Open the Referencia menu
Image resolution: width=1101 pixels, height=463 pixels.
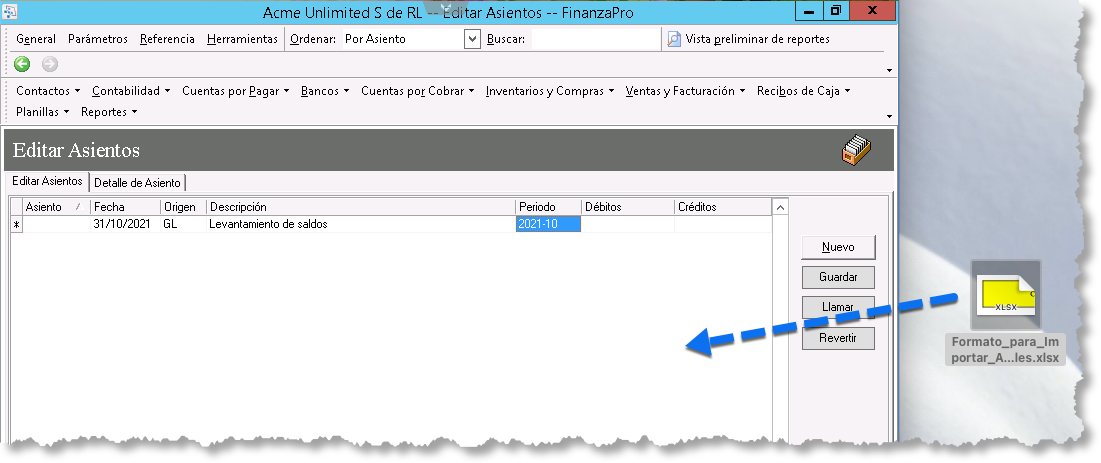coord(167,39)
